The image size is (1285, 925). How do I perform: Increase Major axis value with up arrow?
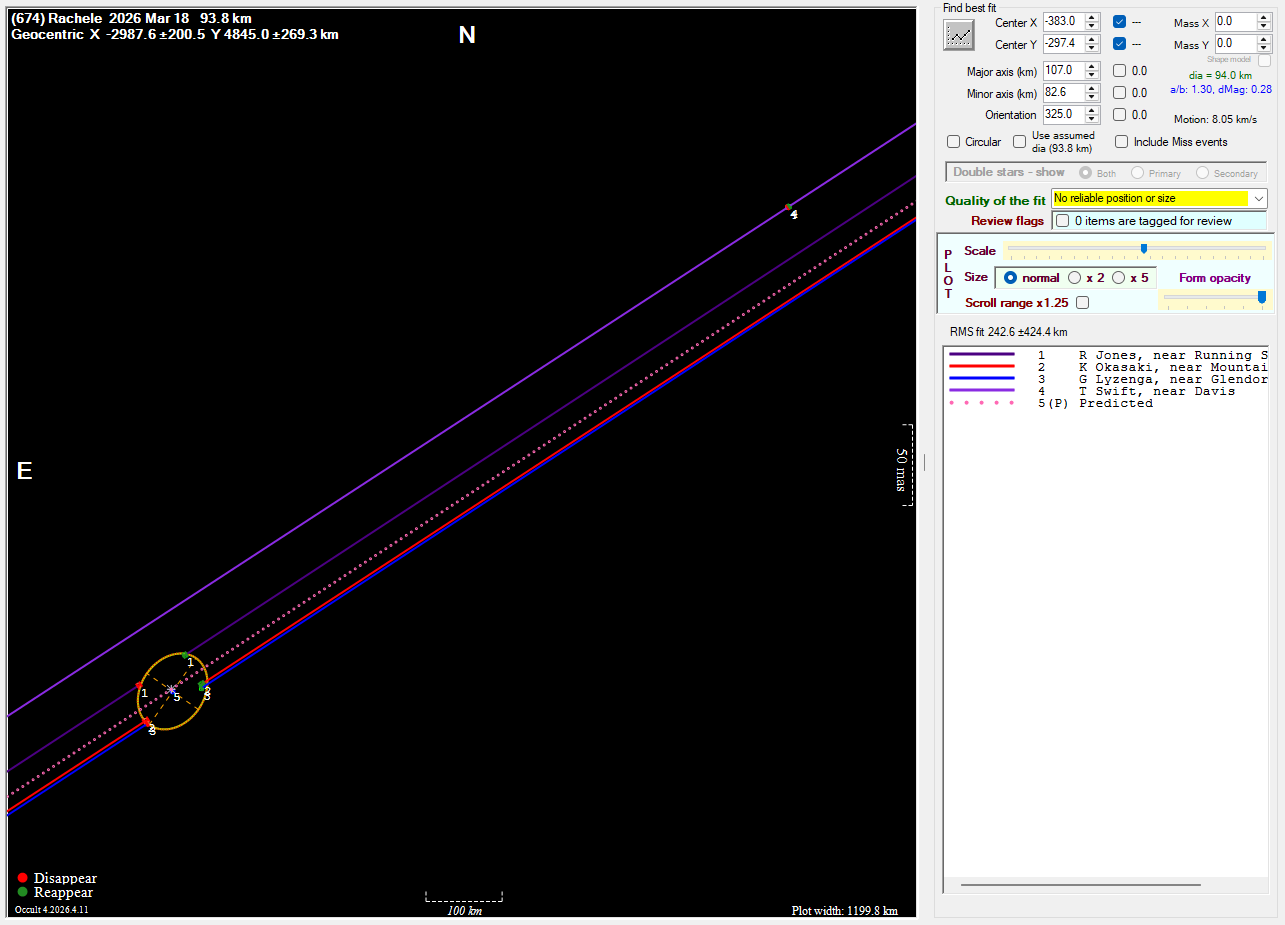(1092, 66)
